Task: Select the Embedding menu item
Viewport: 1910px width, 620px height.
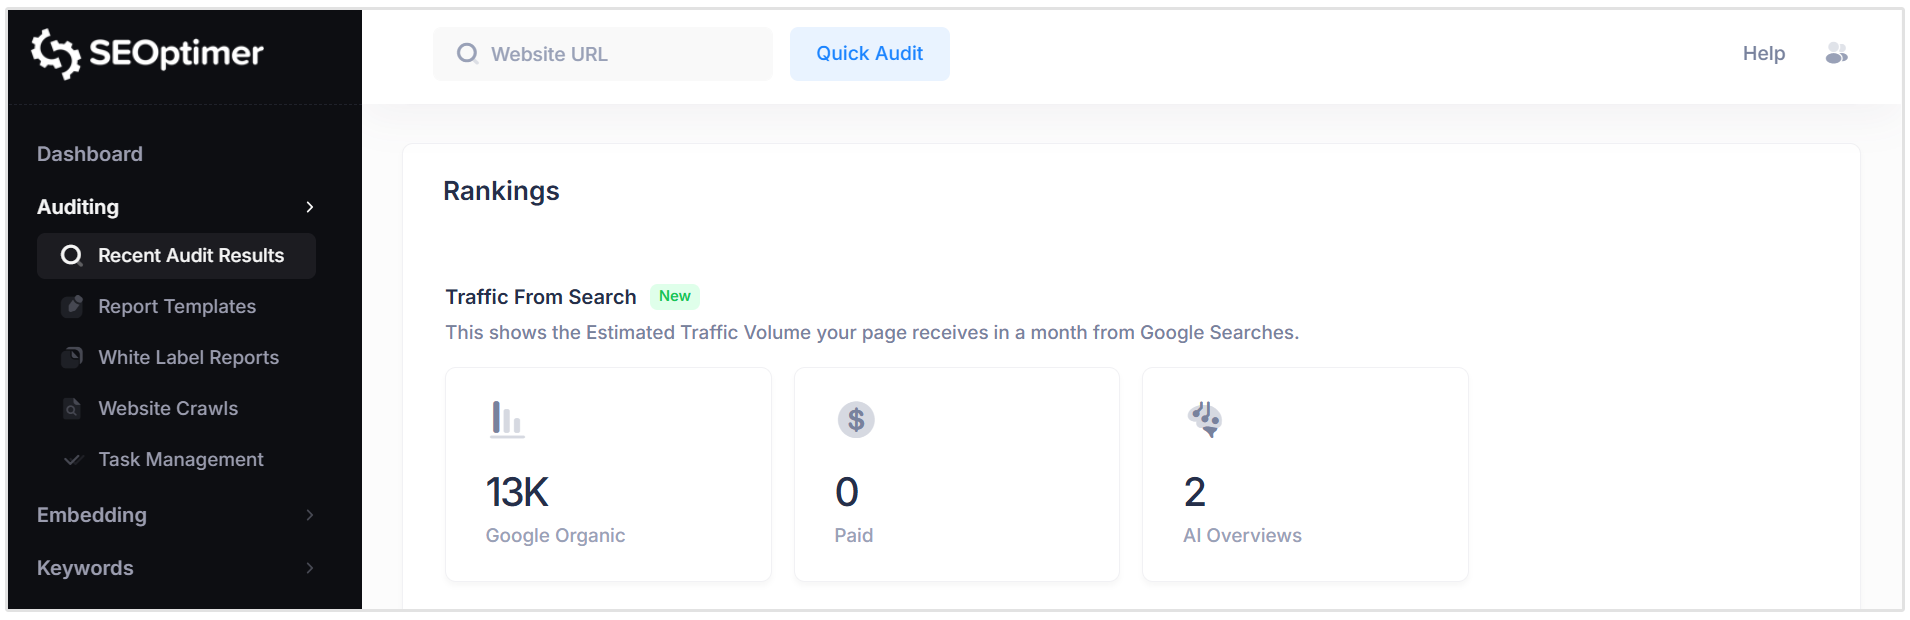Action: point(92,515)
